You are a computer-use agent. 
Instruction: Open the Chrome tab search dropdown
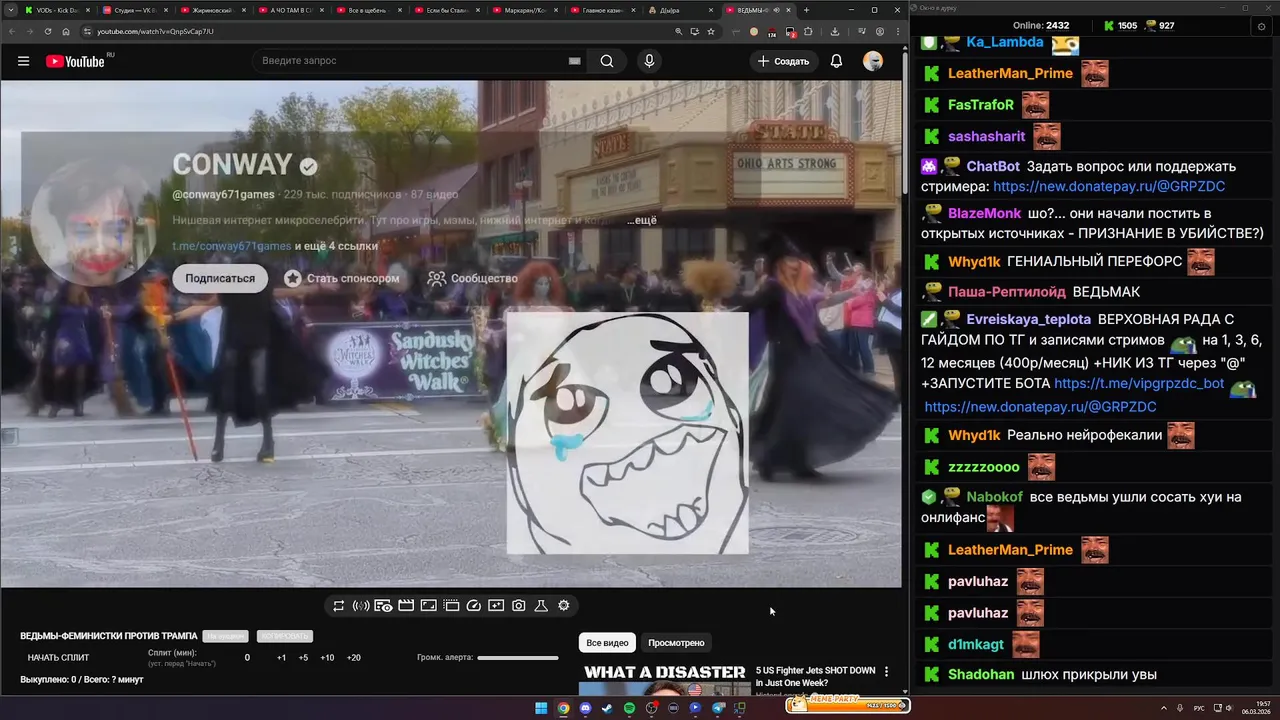pyautogui.click(x=10, y=10)
